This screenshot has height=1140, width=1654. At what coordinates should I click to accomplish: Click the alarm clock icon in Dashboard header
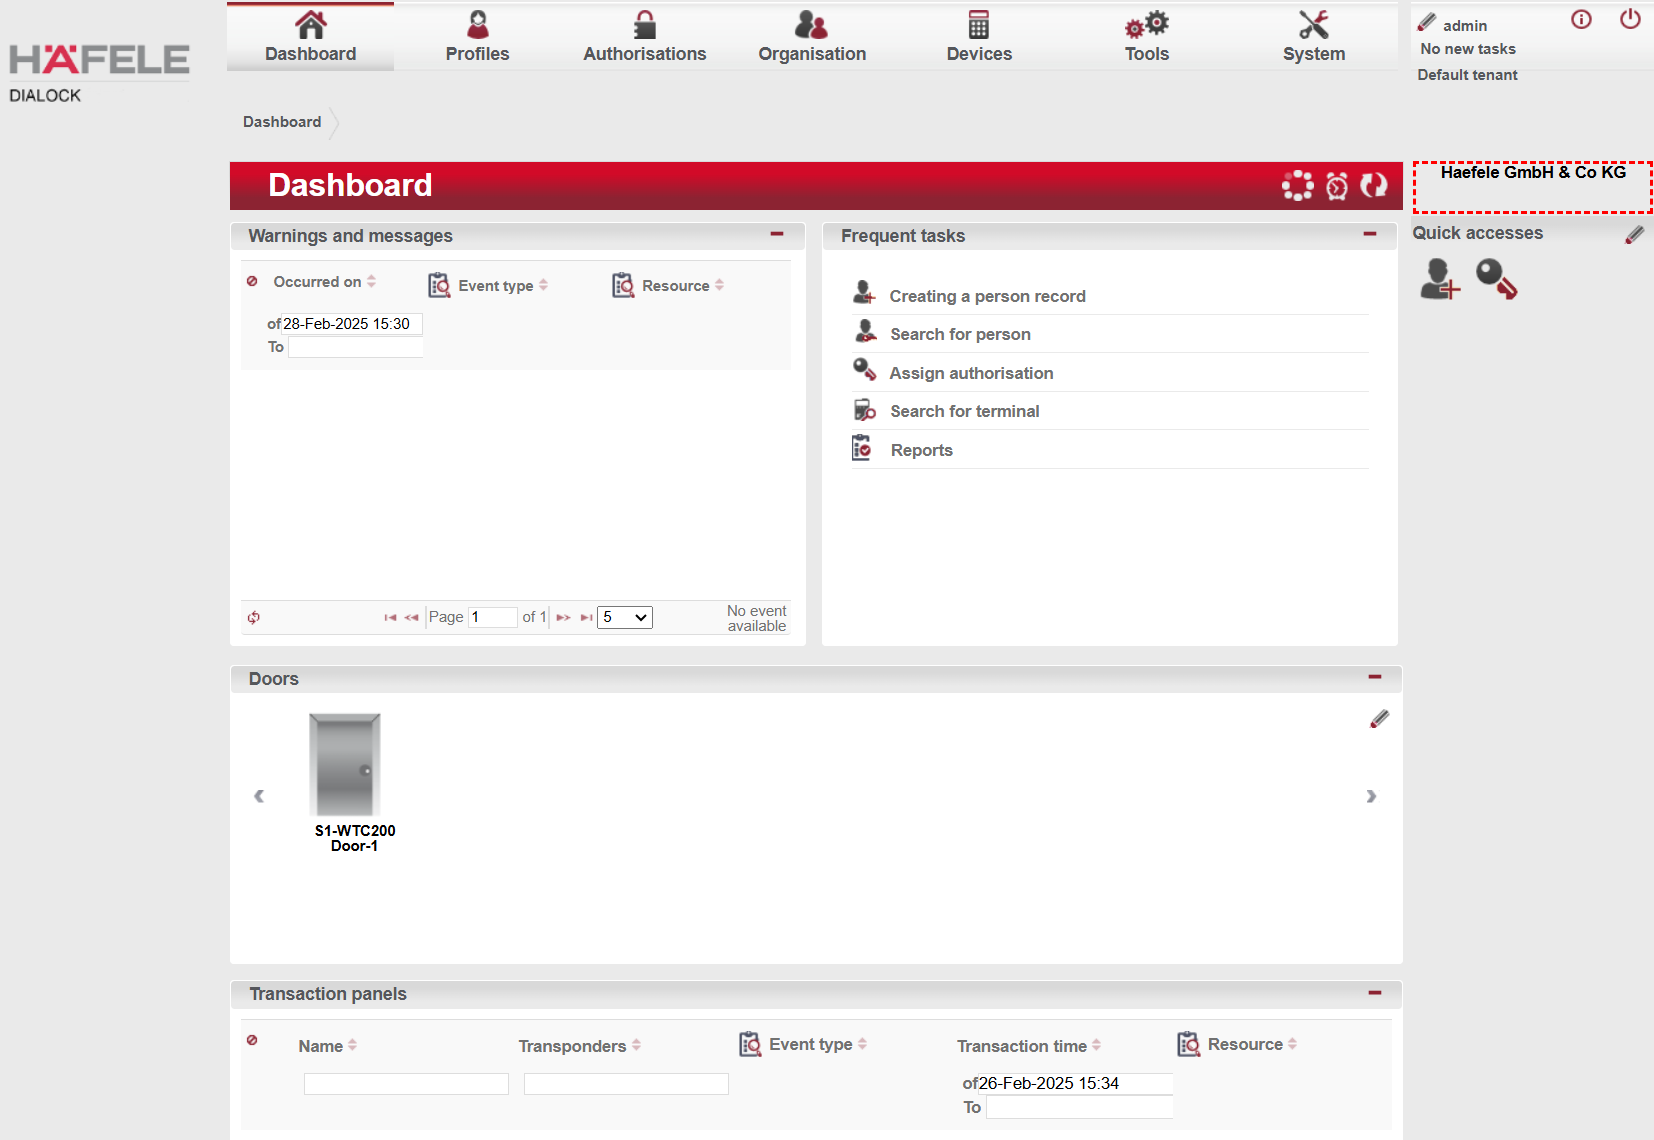pos(1337,186)
